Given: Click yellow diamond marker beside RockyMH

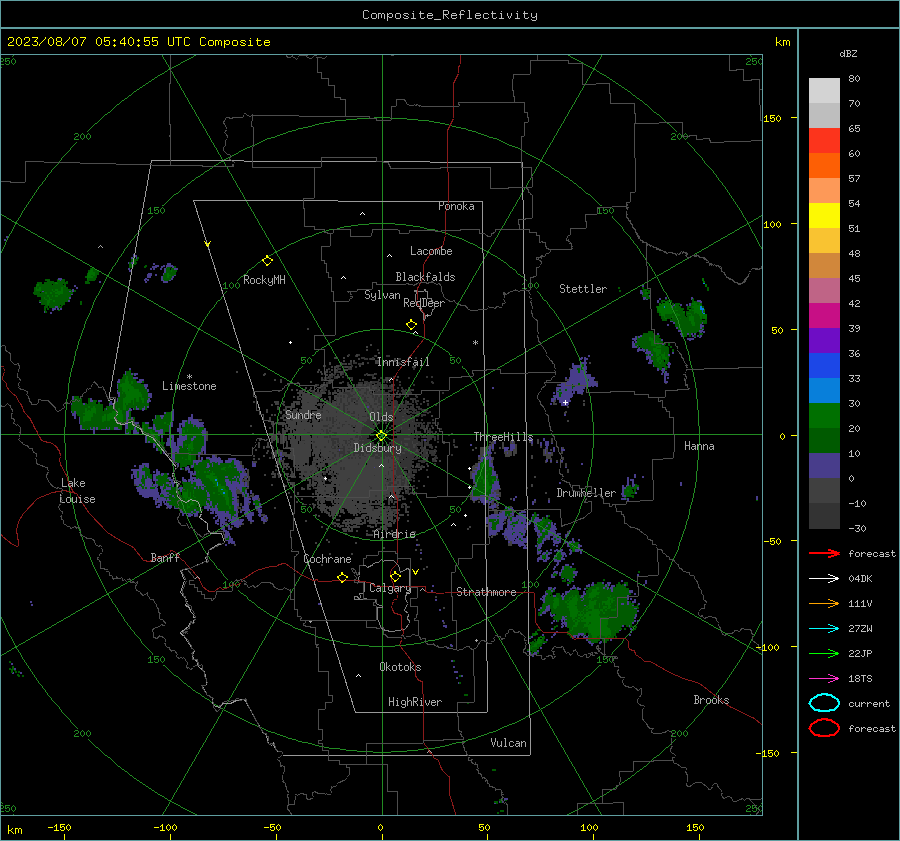Looking at the screenshot, I should tap(267, 261).
